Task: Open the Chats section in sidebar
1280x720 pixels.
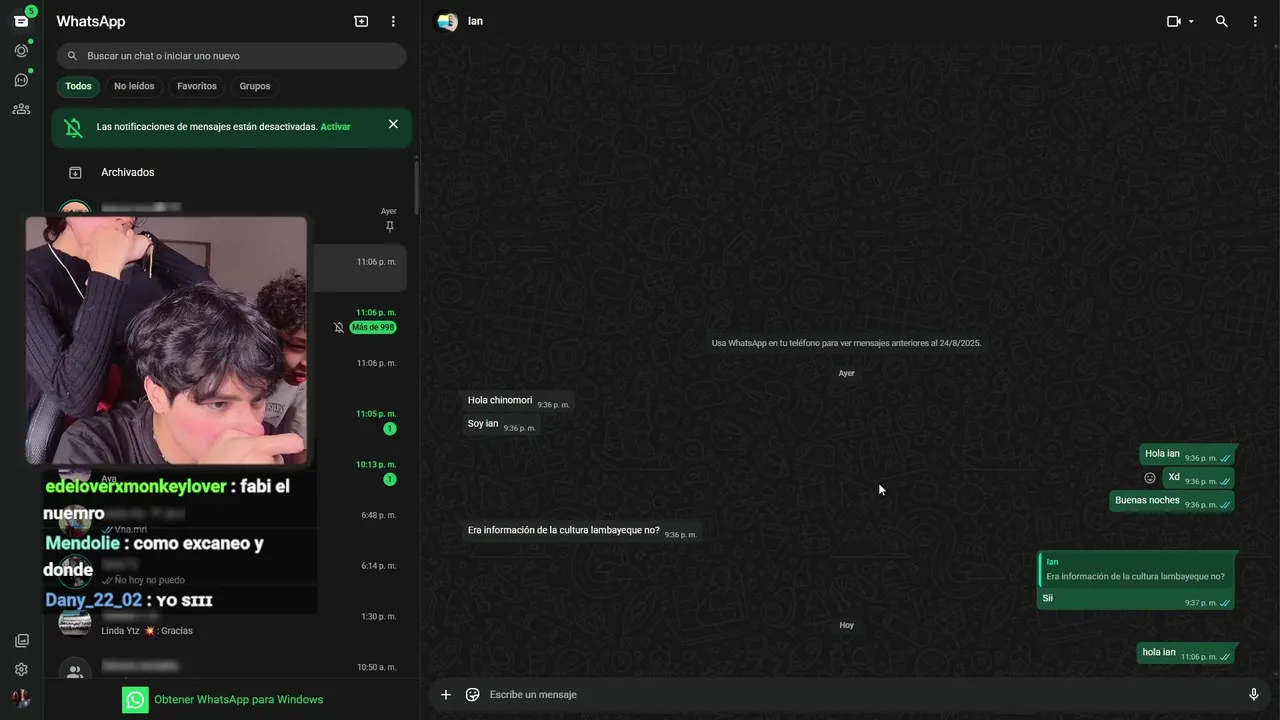Action: pos(21,21)
